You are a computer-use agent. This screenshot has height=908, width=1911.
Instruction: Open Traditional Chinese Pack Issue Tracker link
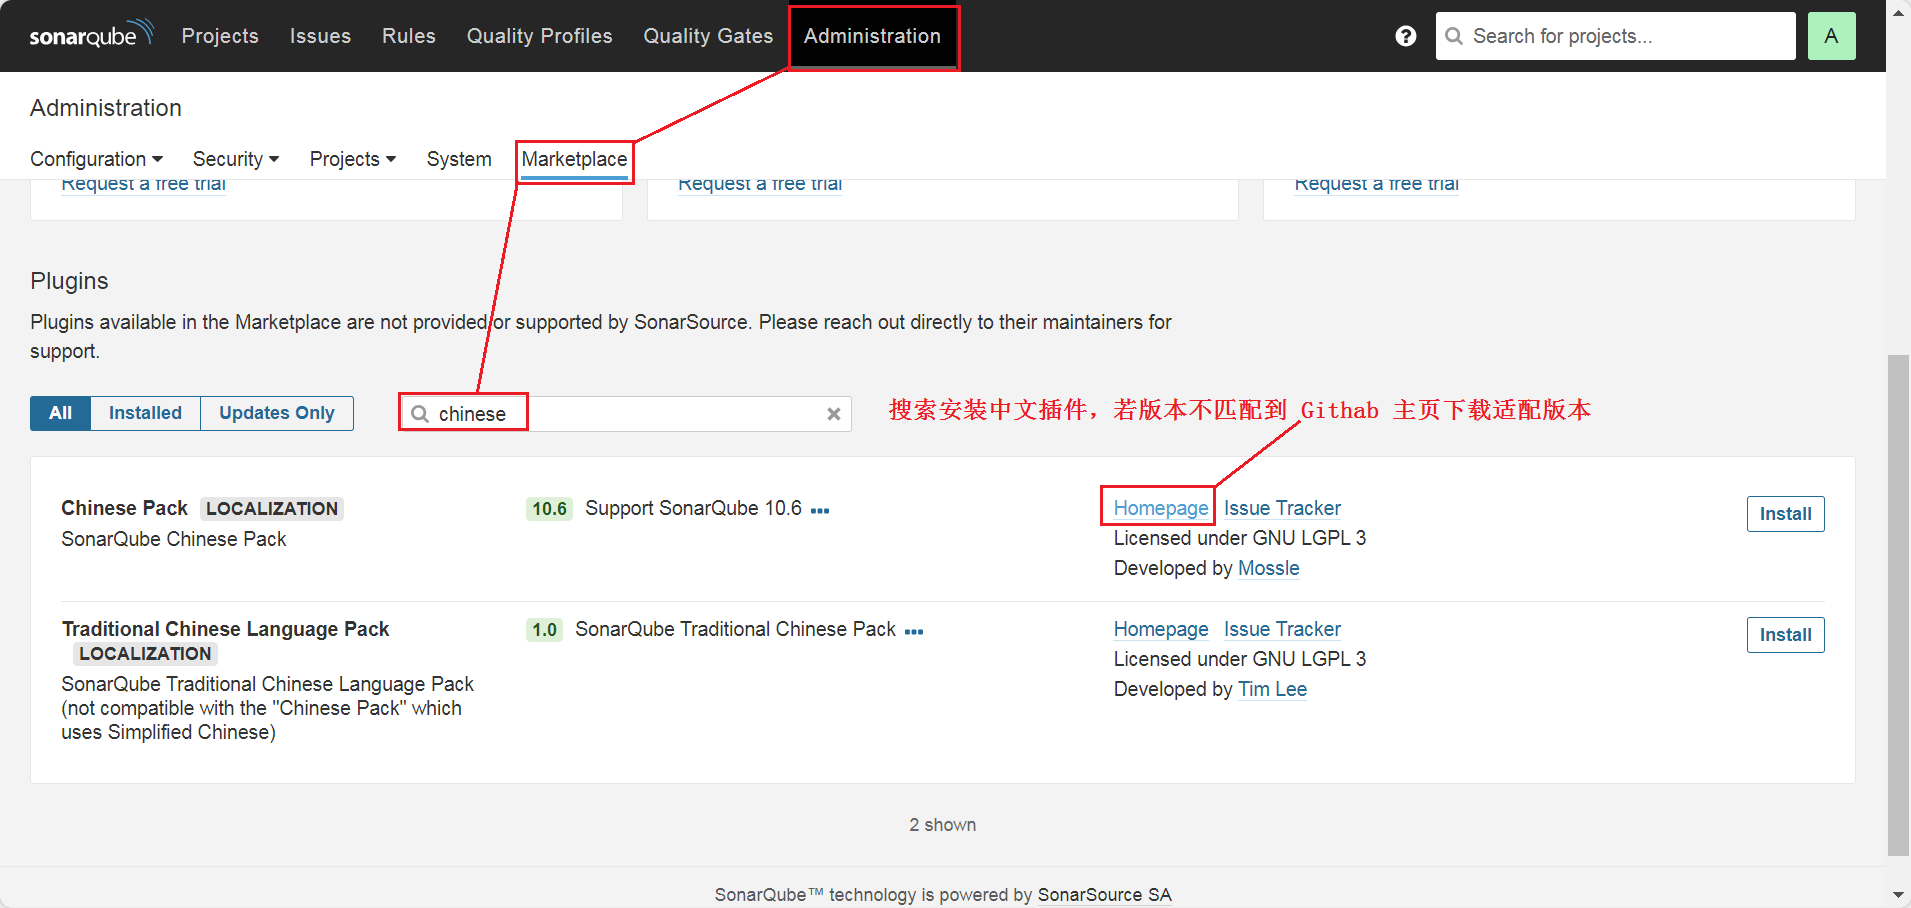pyautogui.click(x=1282, y=629)
